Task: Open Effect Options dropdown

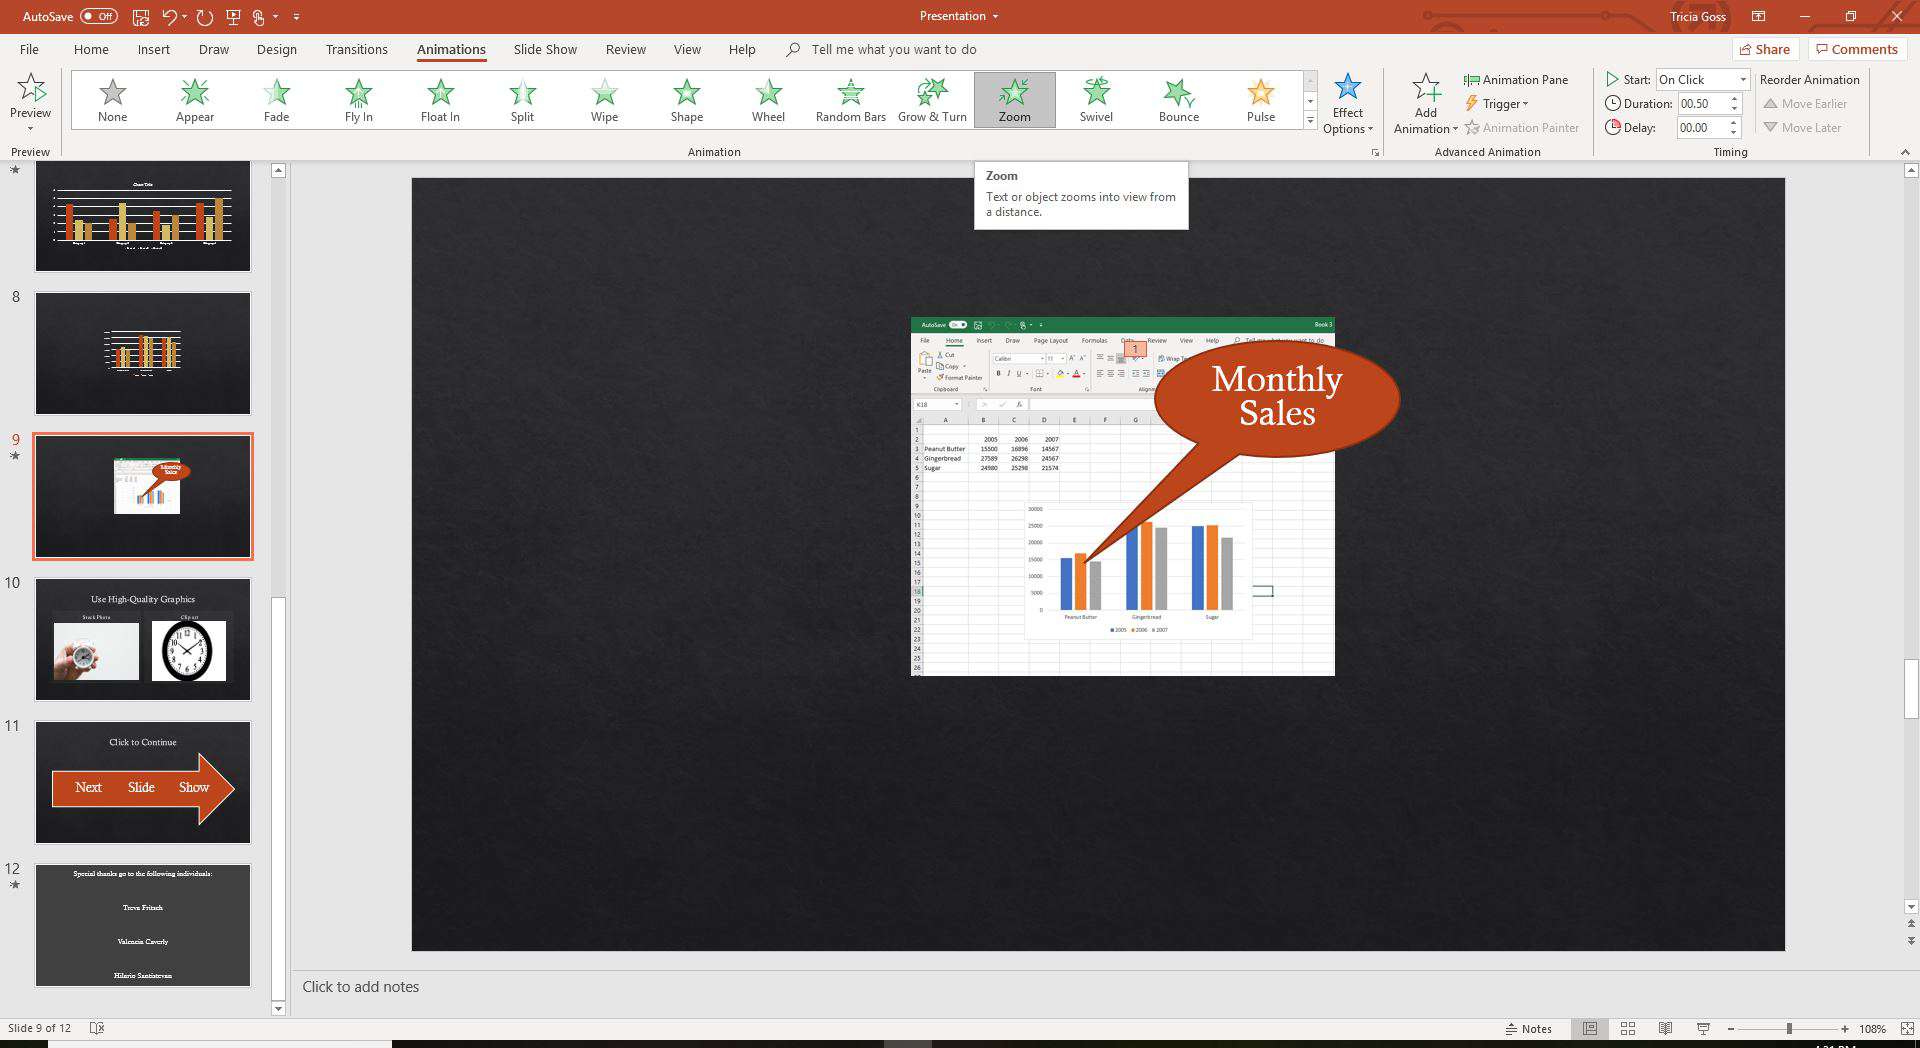Action: (x=1348, y=104)
